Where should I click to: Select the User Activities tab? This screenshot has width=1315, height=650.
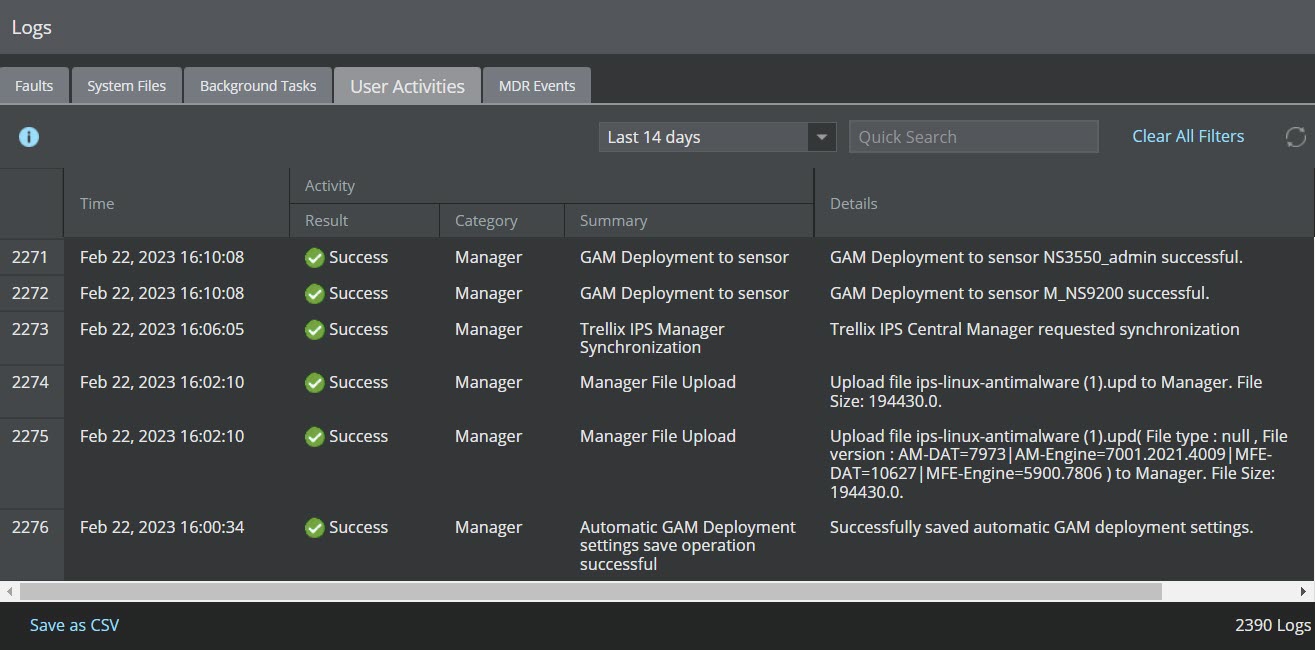(407, 86)
